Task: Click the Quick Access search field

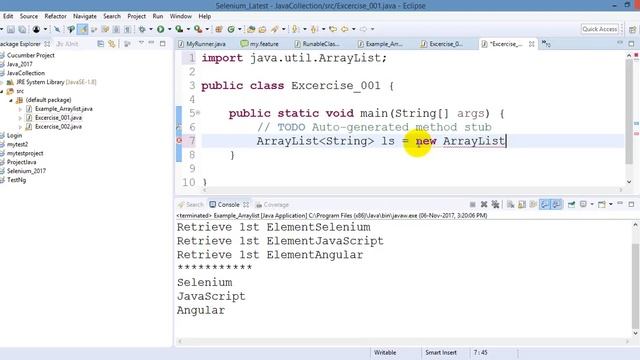Action: 600,29
